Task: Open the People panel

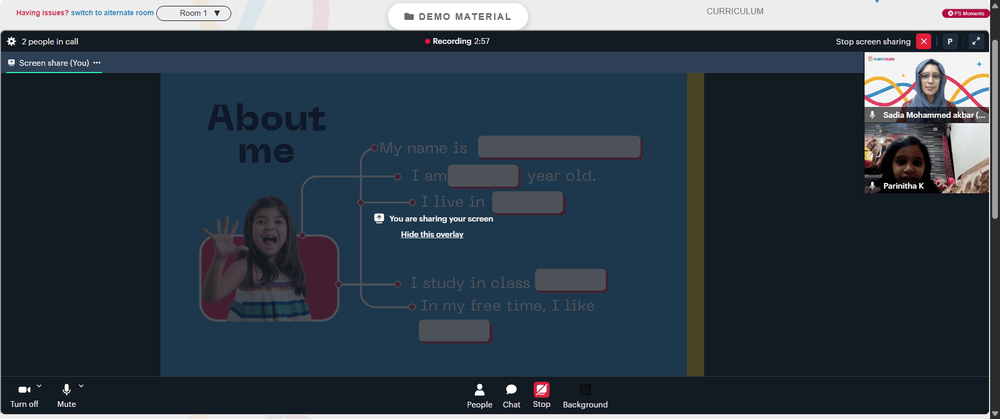Action: tap(480, 396)
